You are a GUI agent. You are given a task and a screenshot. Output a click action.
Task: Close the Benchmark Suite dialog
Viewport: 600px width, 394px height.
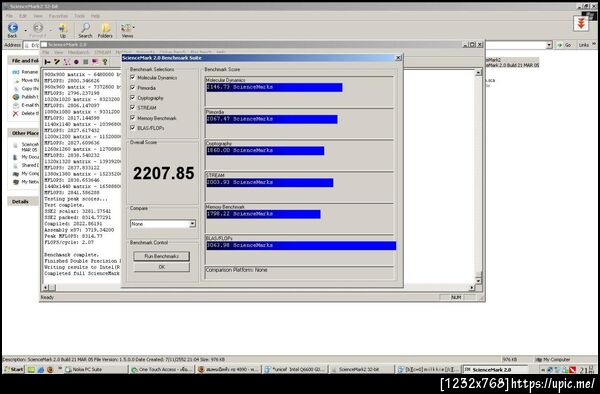[x=398, y=58]
